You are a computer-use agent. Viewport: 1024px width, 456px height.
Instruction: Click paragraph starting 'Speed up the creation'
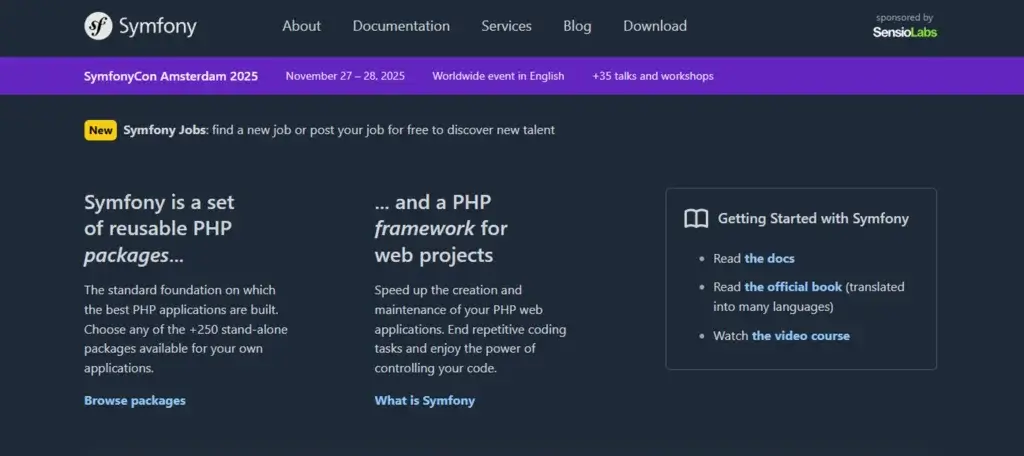[x=470, y=329]
